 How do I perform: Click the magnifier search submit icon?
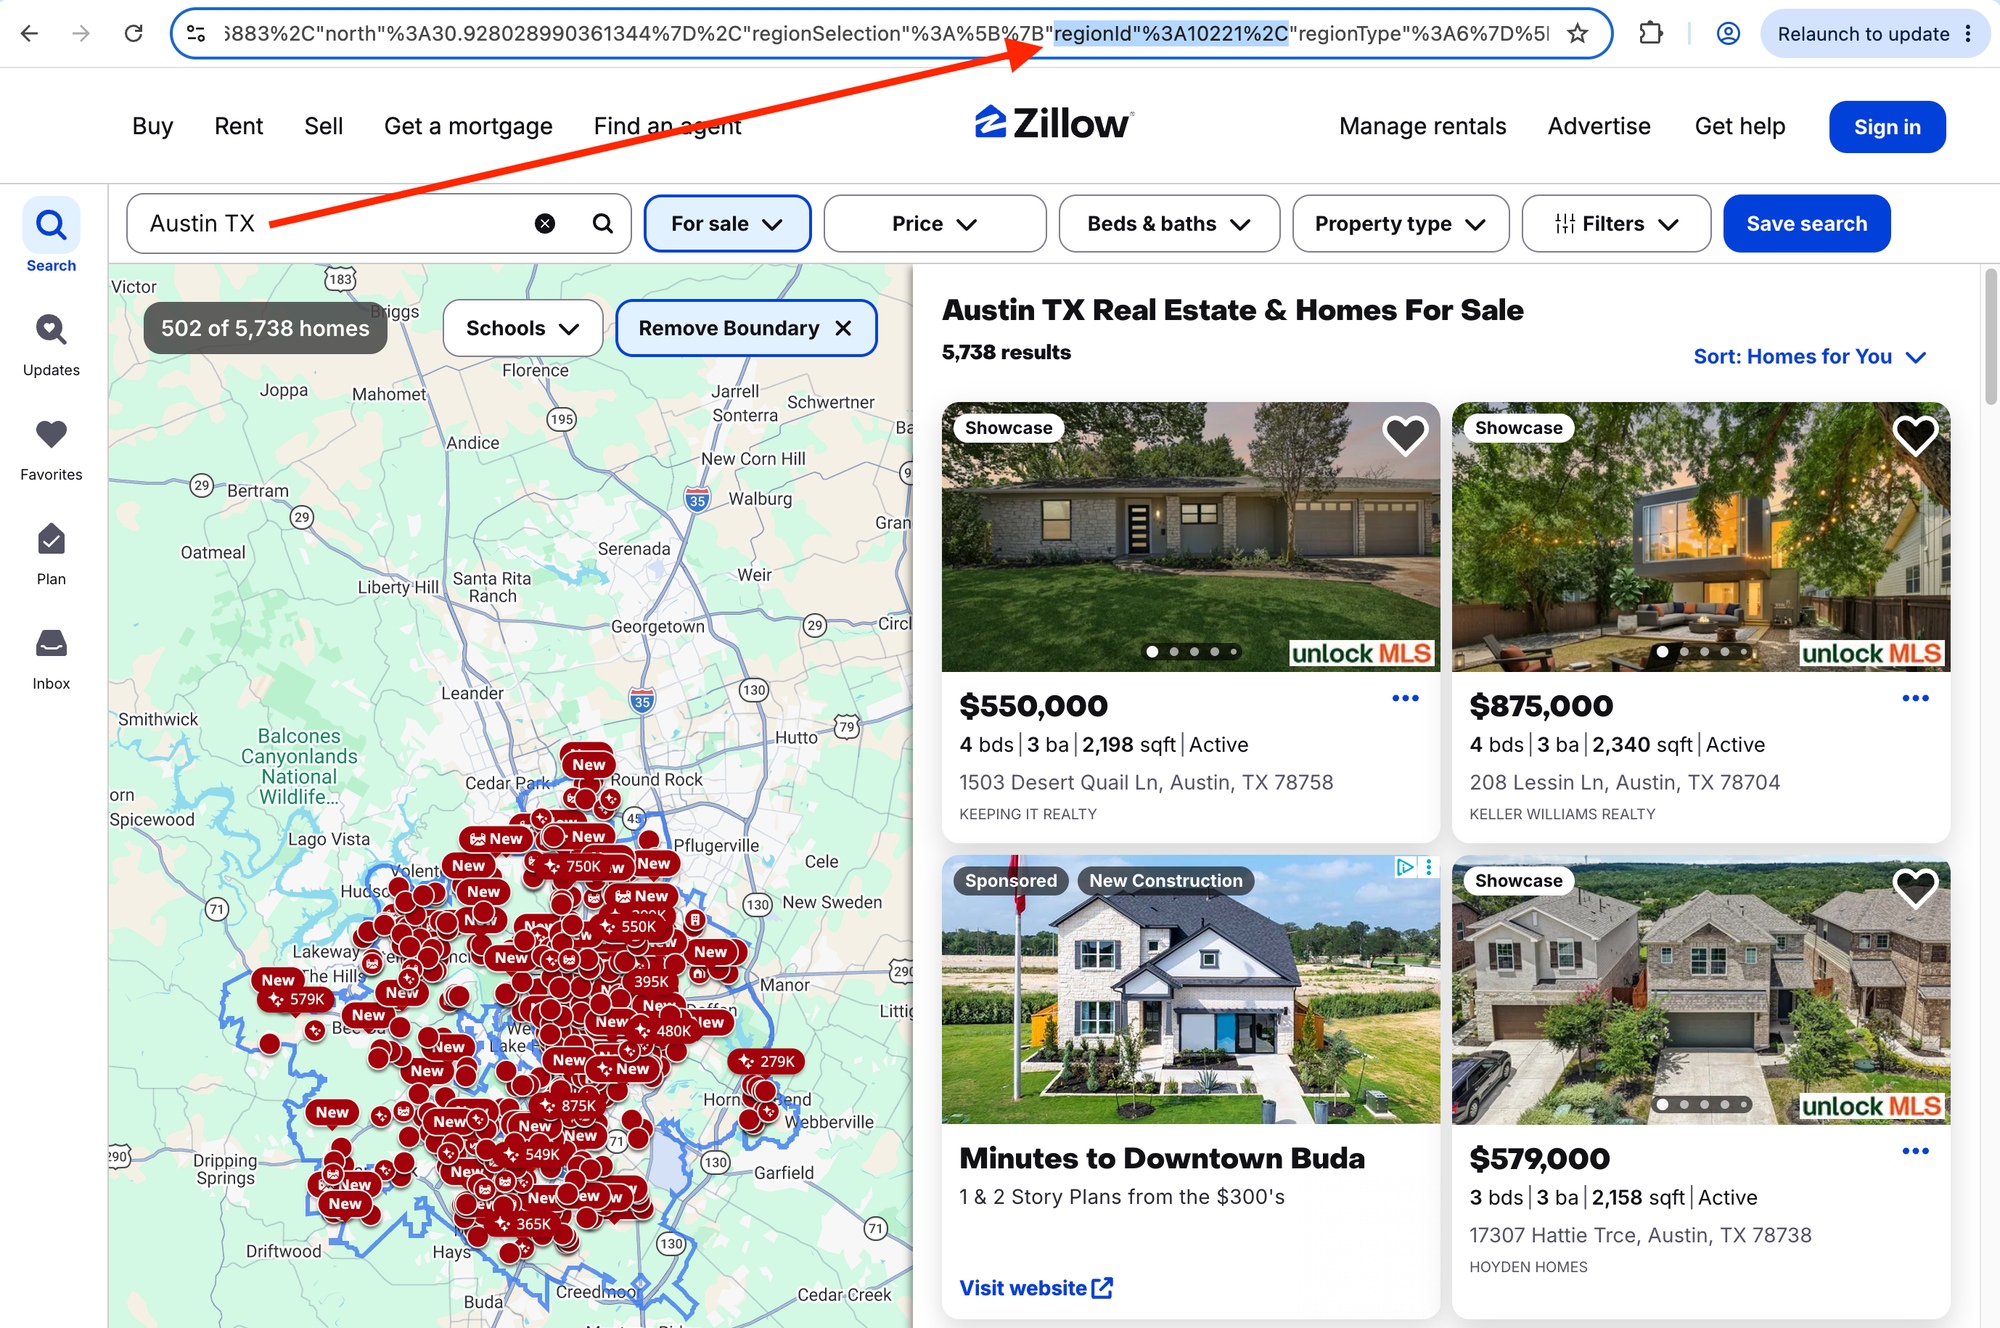pyautogui.click(x=603, y=224)
